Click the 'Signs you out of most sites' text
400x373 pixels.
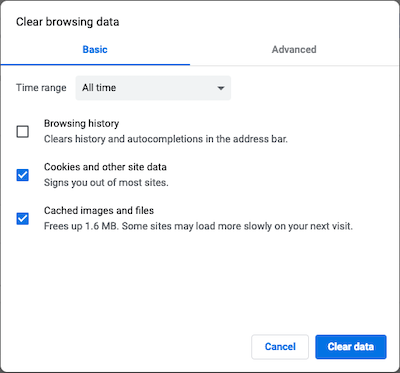[x=106, y=182]
